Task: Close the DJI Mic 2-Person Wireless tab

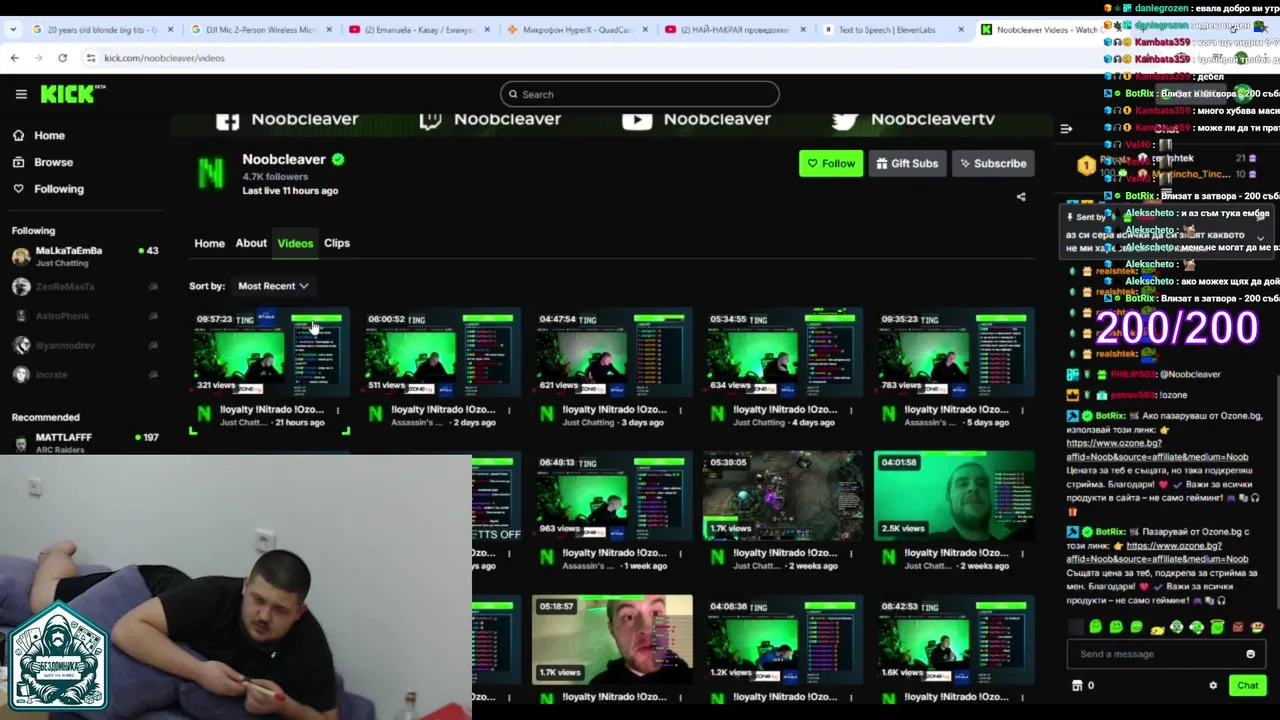Action: tap(328, 30)
